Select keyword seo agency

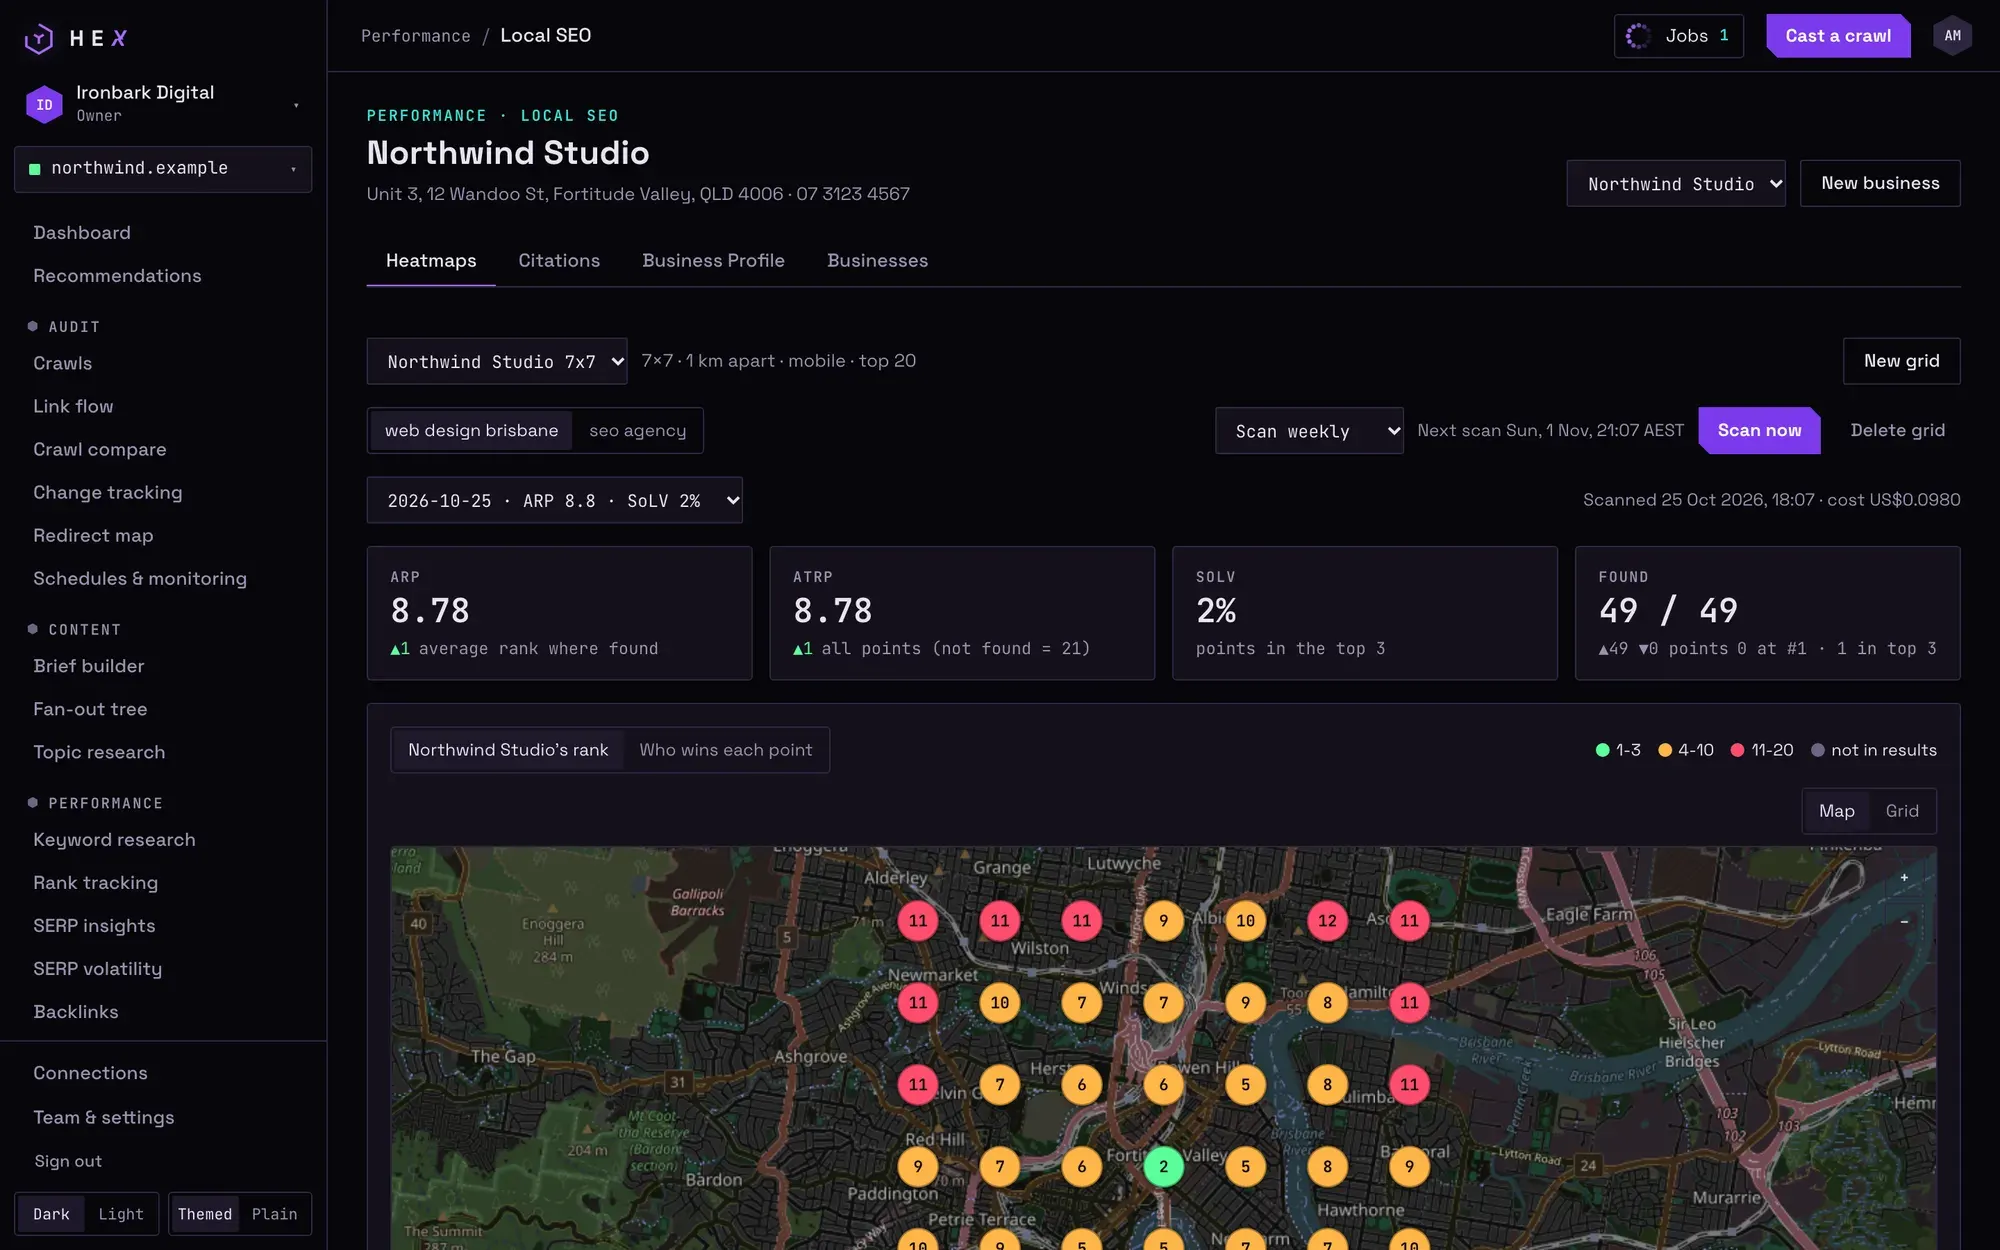click(638, 431)
